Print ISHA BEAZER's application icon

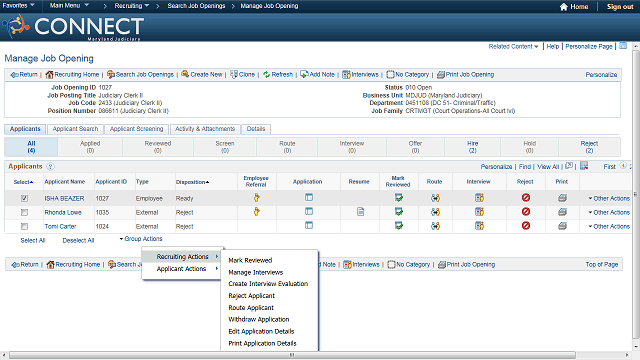coord(562,198)
